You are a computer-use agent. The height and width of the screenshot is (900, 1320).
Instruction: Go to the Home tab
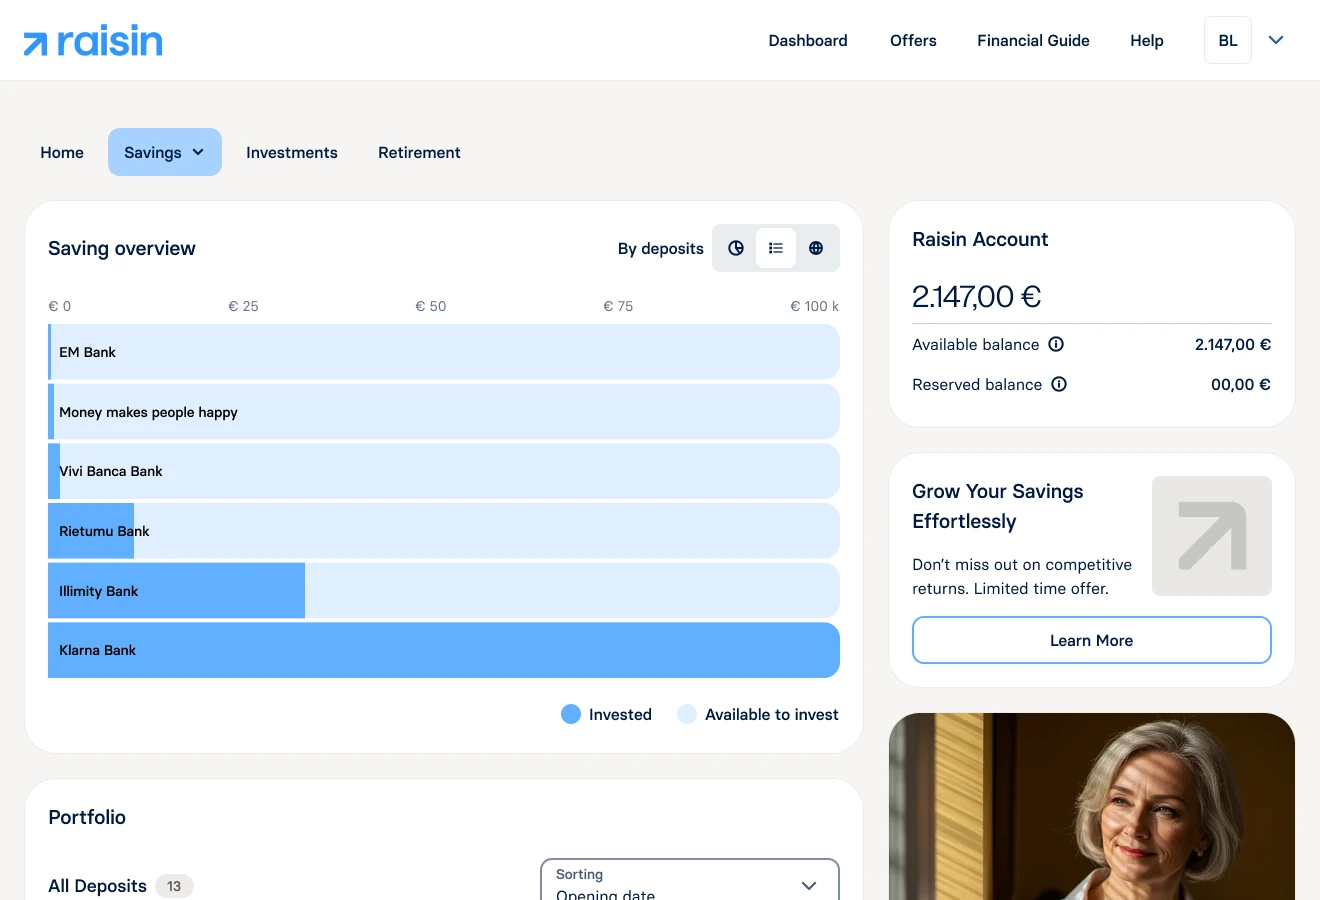[62, 152]
